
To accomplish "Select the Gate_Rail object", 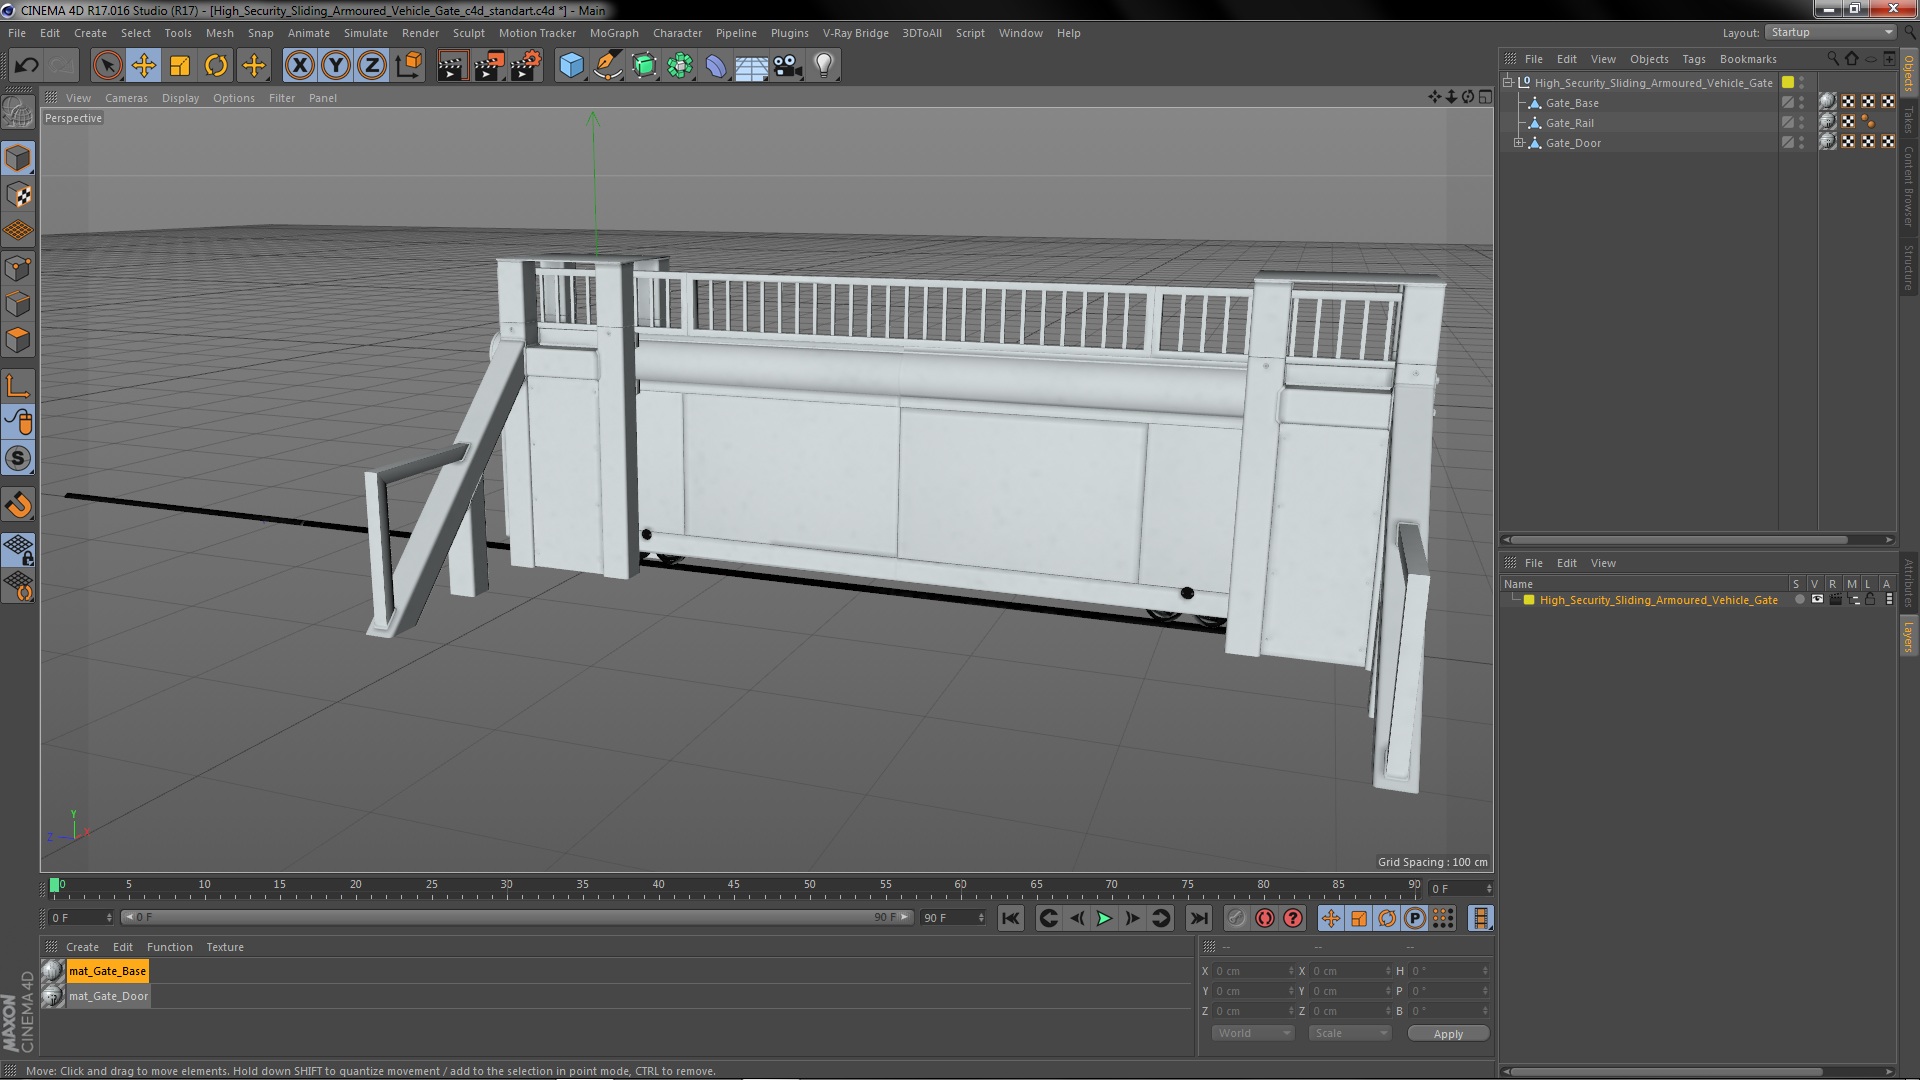I will tap(1570, 123).
